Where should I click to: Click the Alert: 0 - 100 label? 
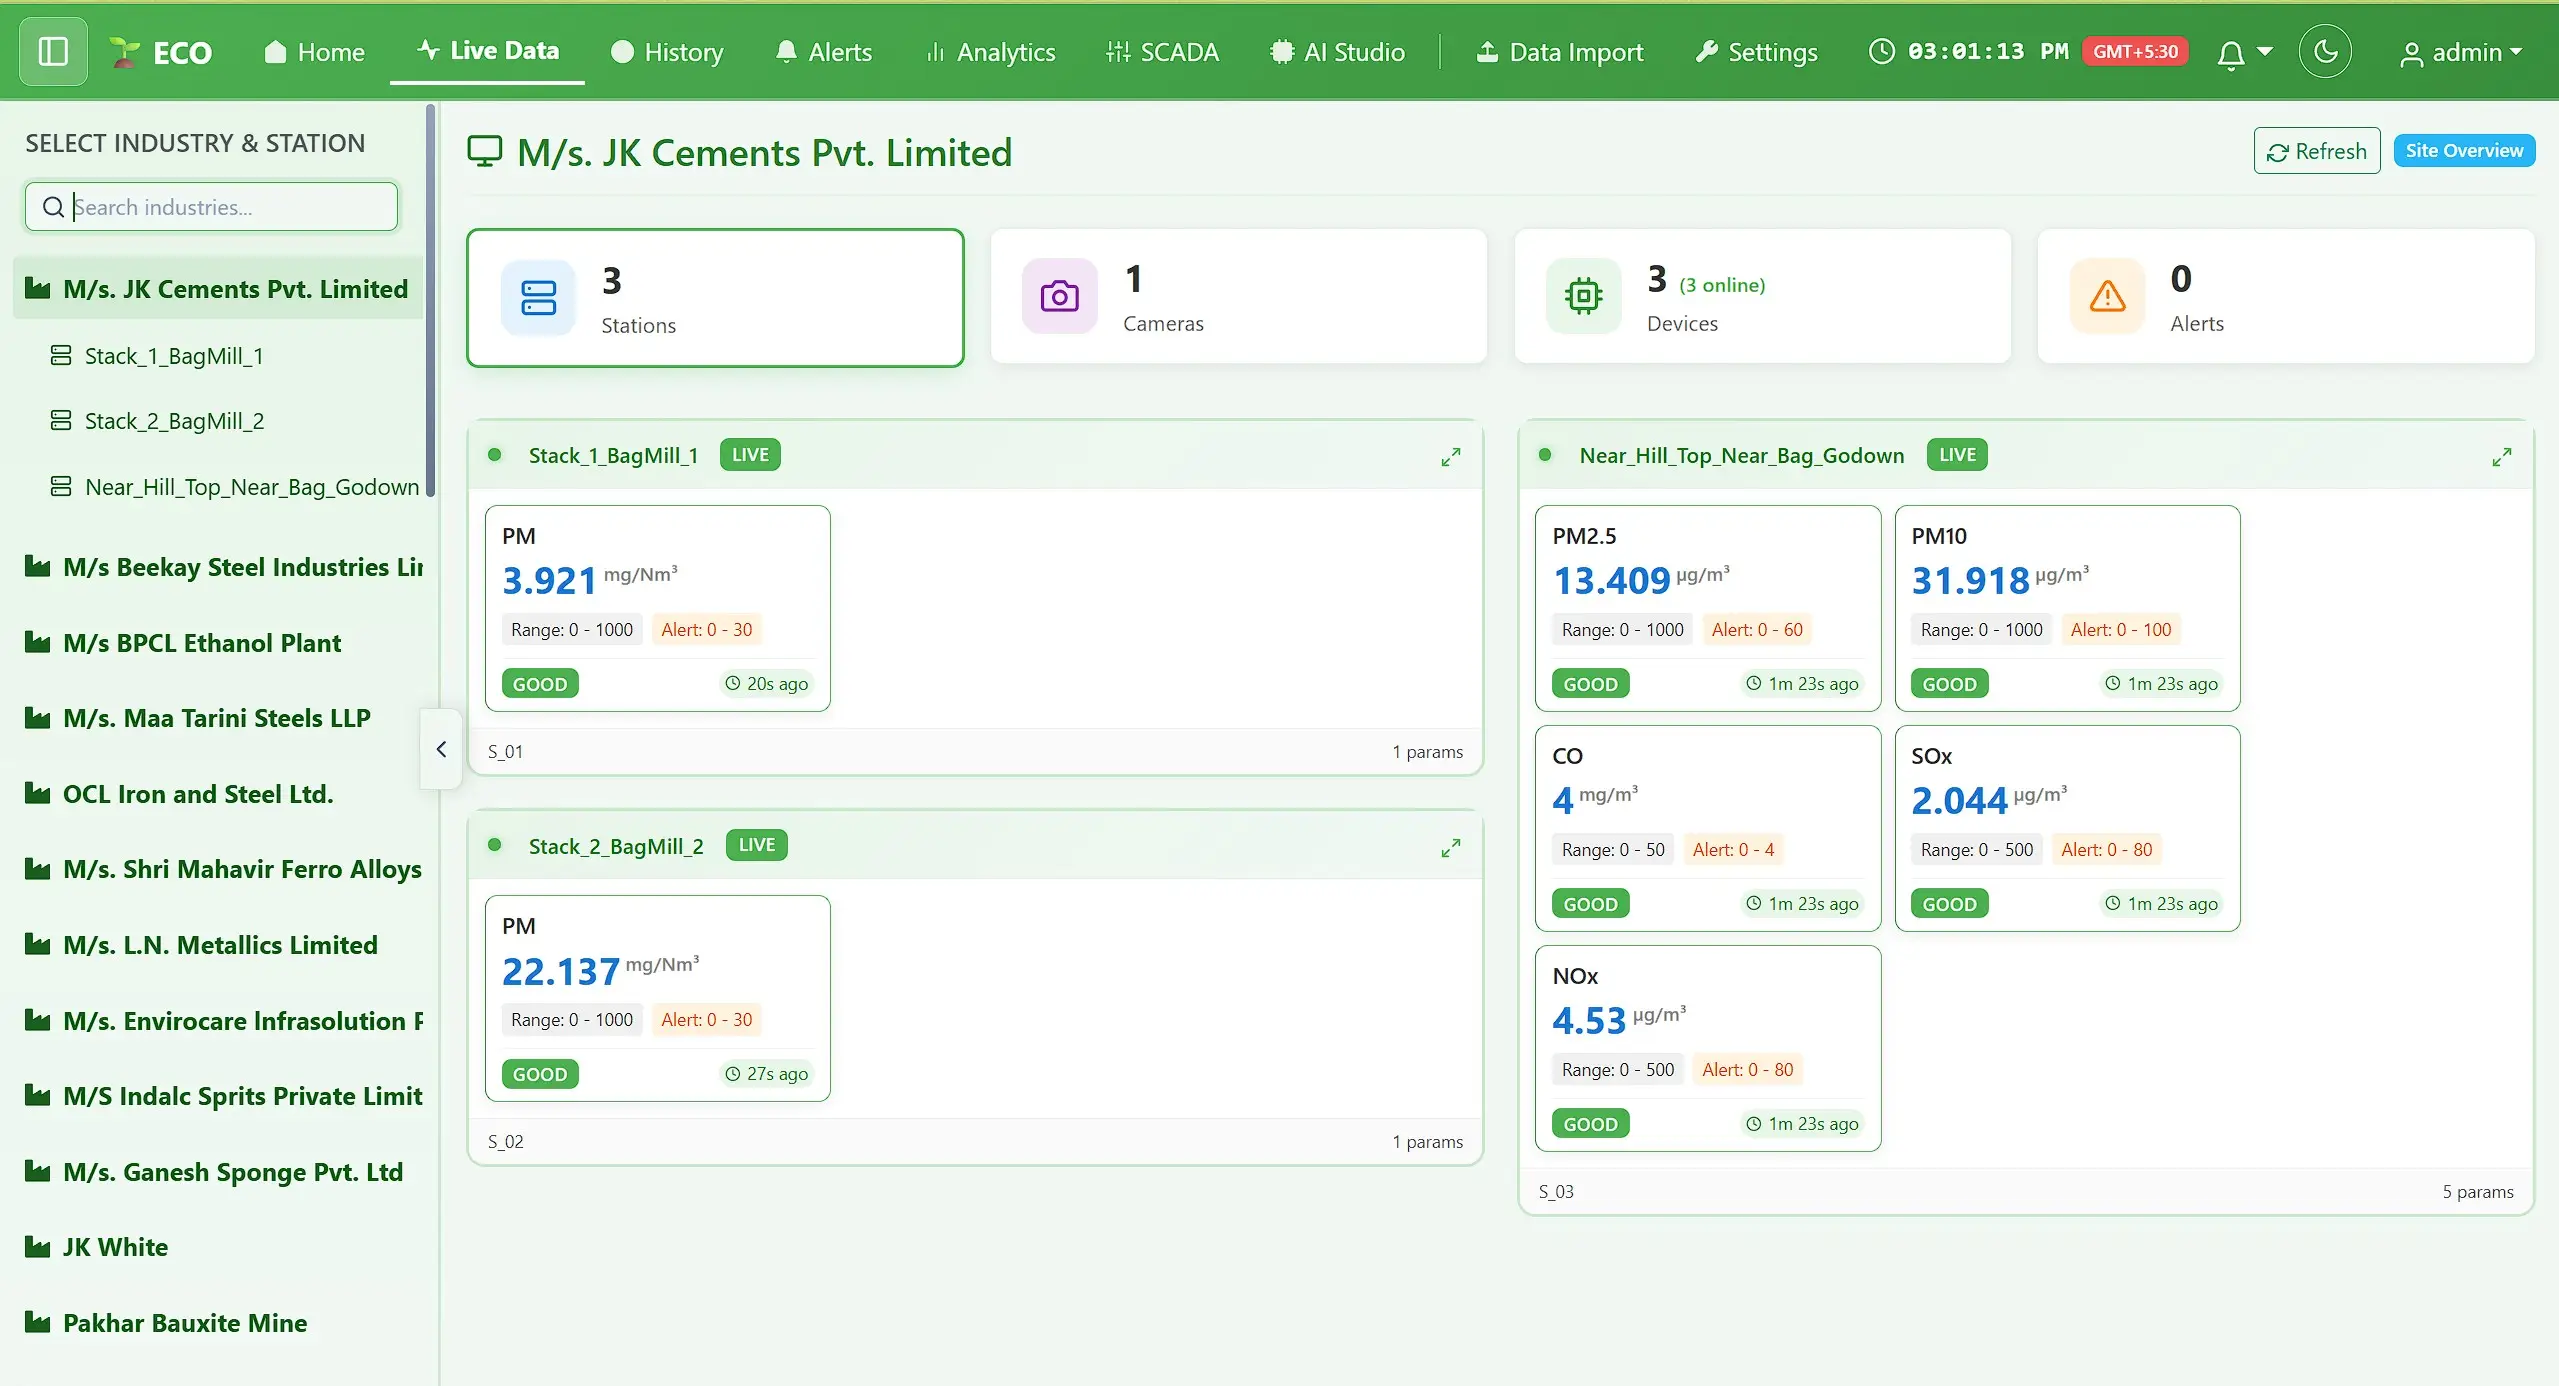tap(2121, 630)
